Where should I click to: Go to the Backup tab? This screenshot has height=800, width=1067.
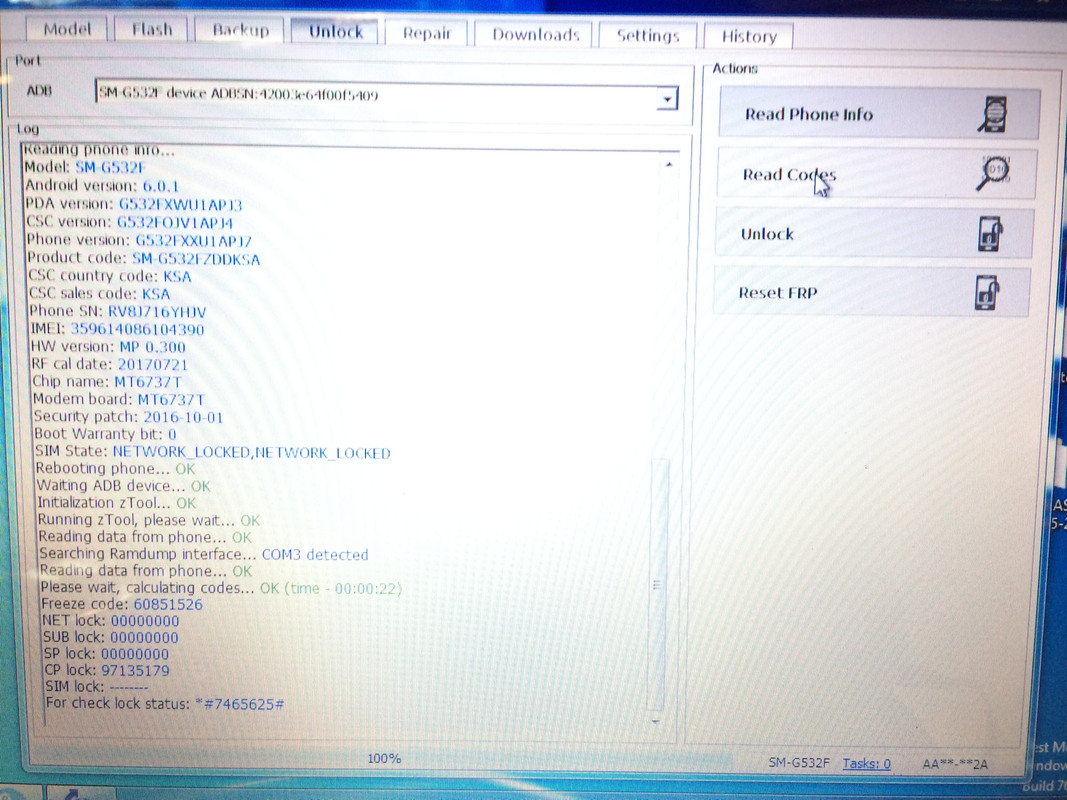240,31
